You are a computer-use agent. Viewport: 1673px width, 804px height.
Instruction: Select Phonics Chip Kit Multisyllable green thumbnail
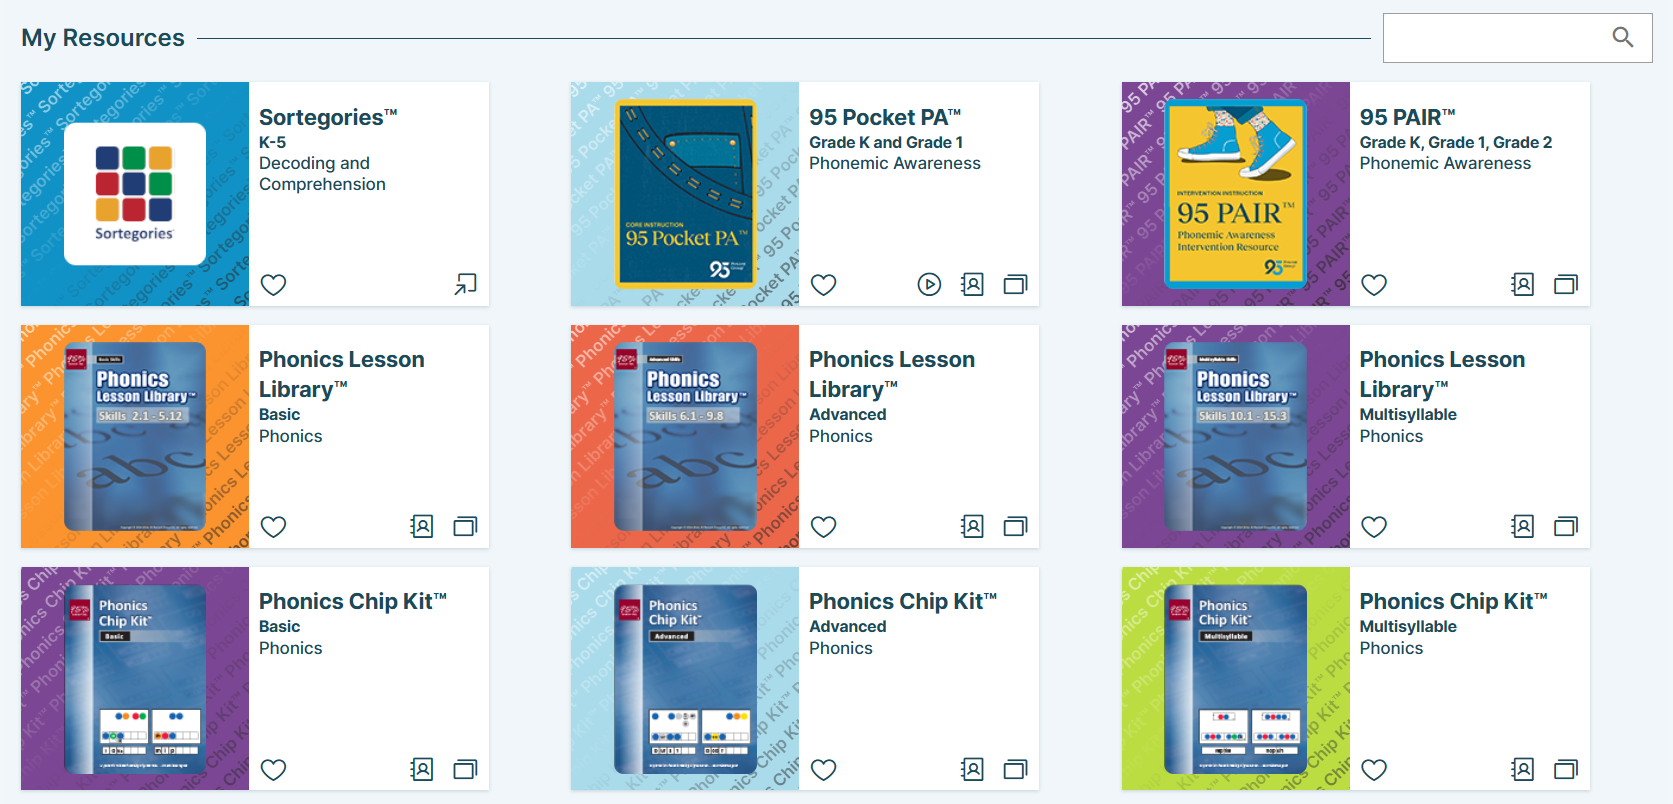click(1235, 679)
